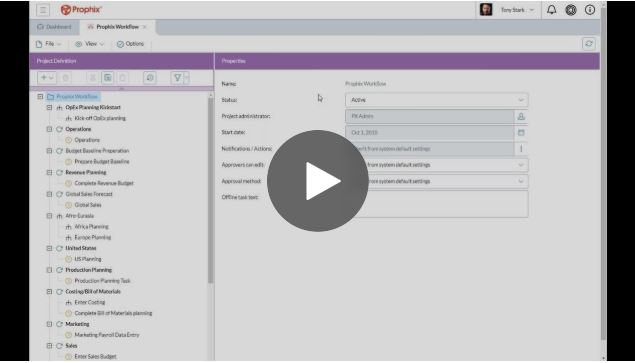Open the info icon in header
The image size is (635, 363).
click(590, 10)
